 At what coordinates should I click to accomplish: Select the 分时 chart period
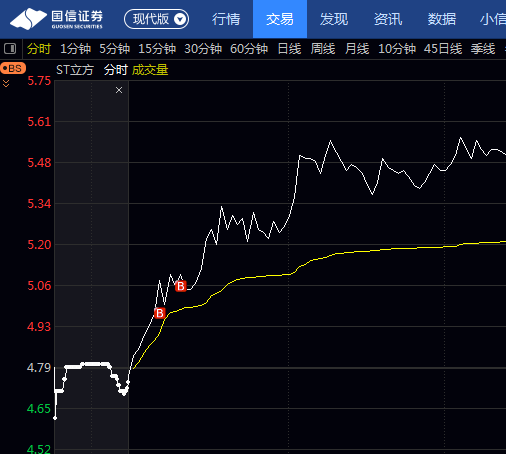39,49
